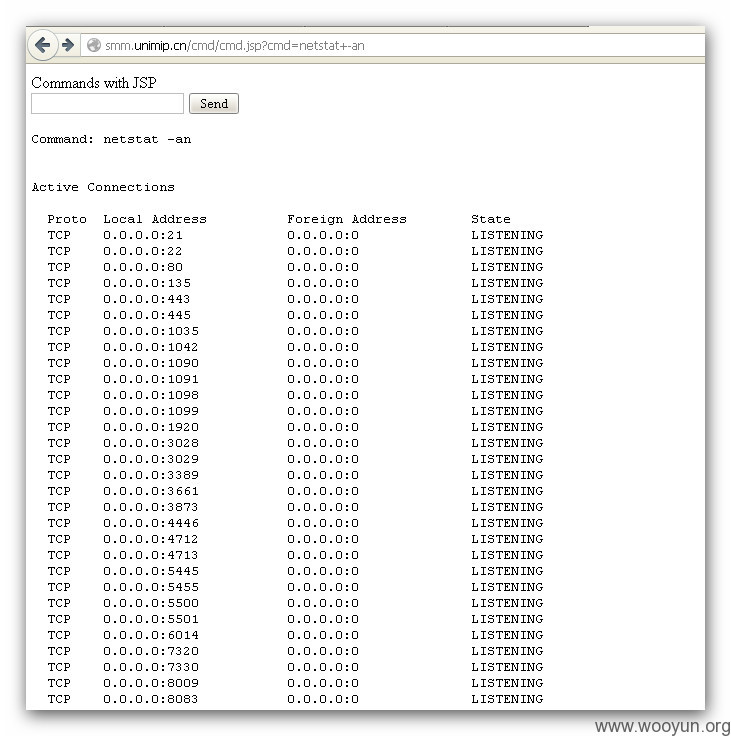Select local address 0.0.0.0:21
The image size is (731, 736).
(x=143, y=235)
